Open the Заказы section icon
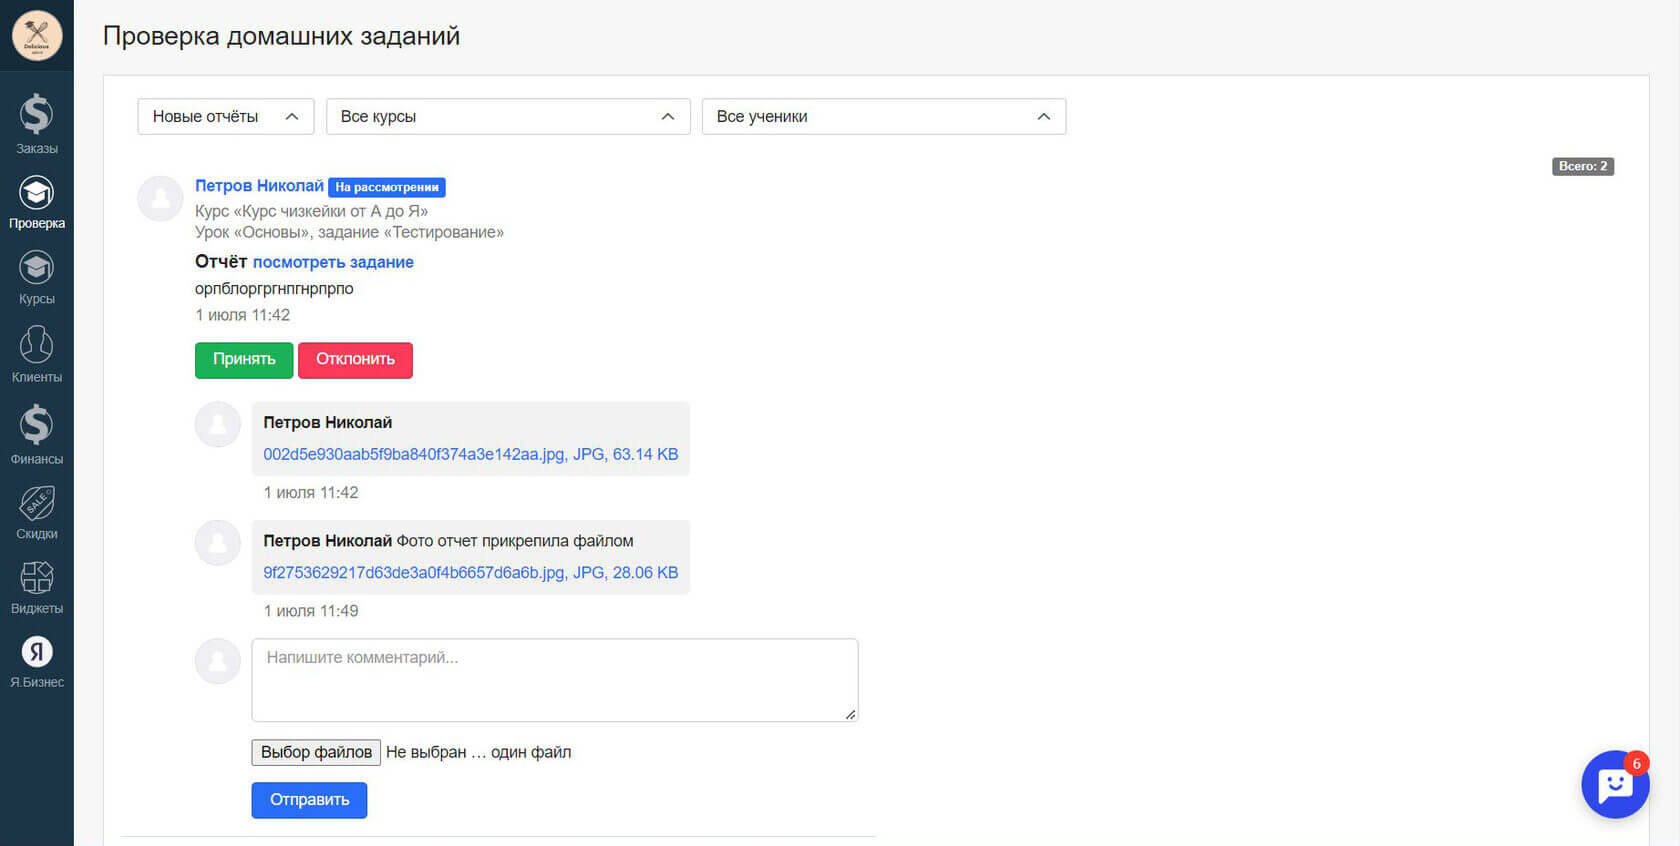The image size is (1680, 846). tap(36, 116)
